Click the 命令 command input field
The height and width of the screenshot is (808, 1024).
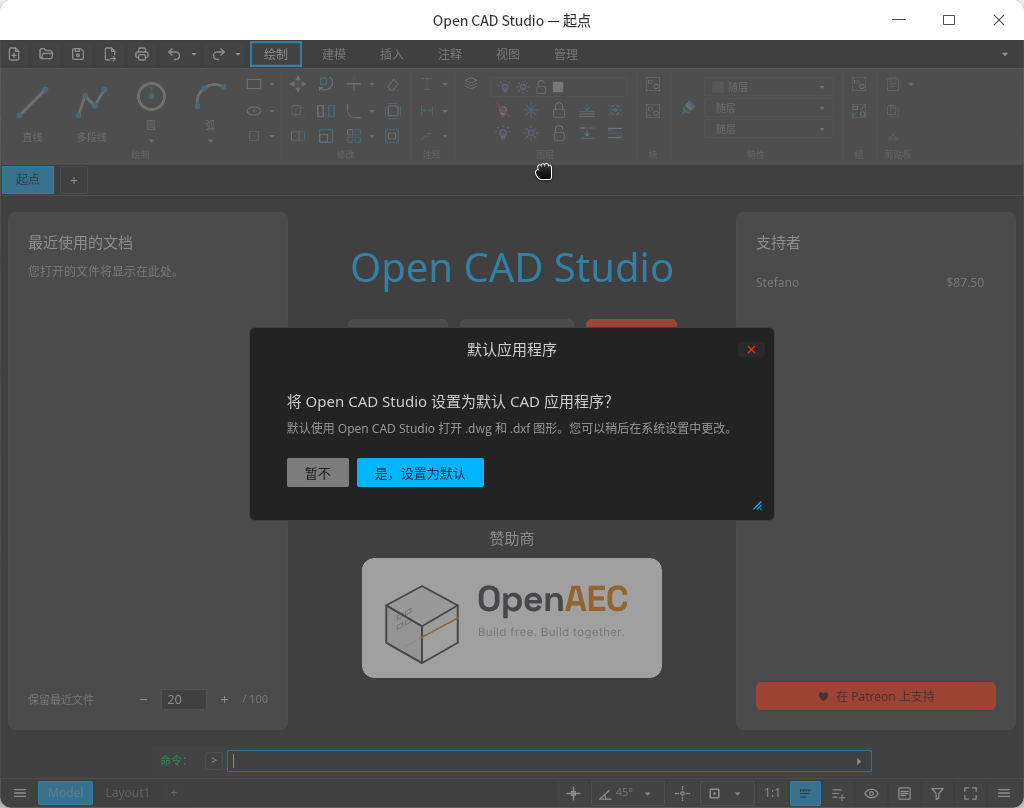tap(549, 761)
